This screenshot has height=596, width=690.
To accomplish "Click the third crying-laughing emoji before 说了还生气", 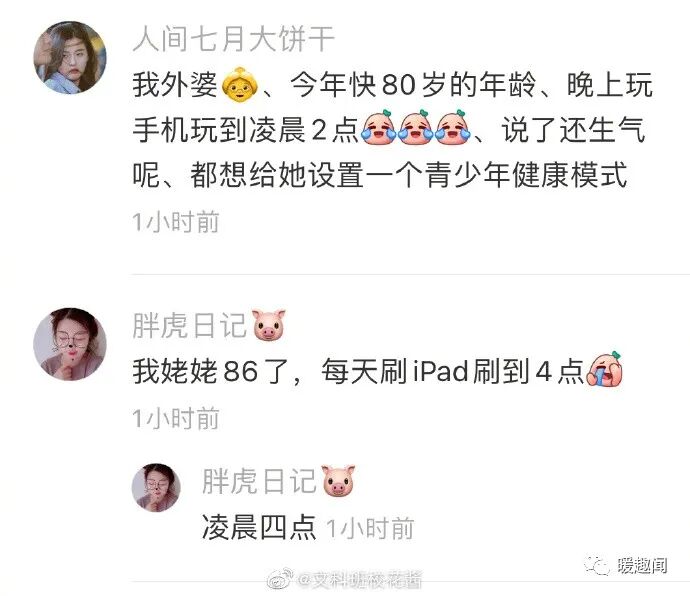I will 453,128.
